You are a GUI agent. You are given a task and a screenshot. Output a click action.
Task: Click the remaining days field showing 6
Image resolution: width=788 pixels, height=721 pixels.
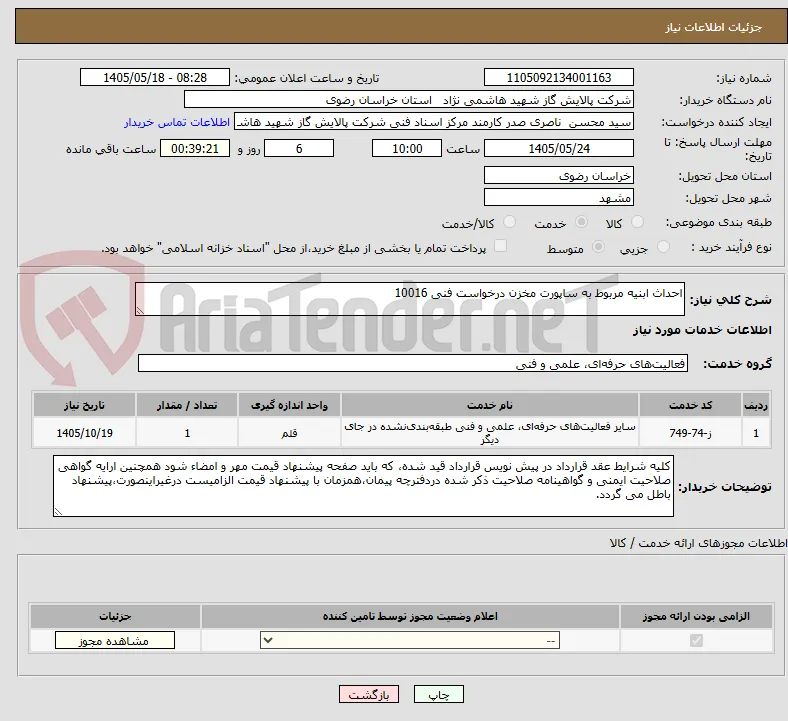[299, 148]
